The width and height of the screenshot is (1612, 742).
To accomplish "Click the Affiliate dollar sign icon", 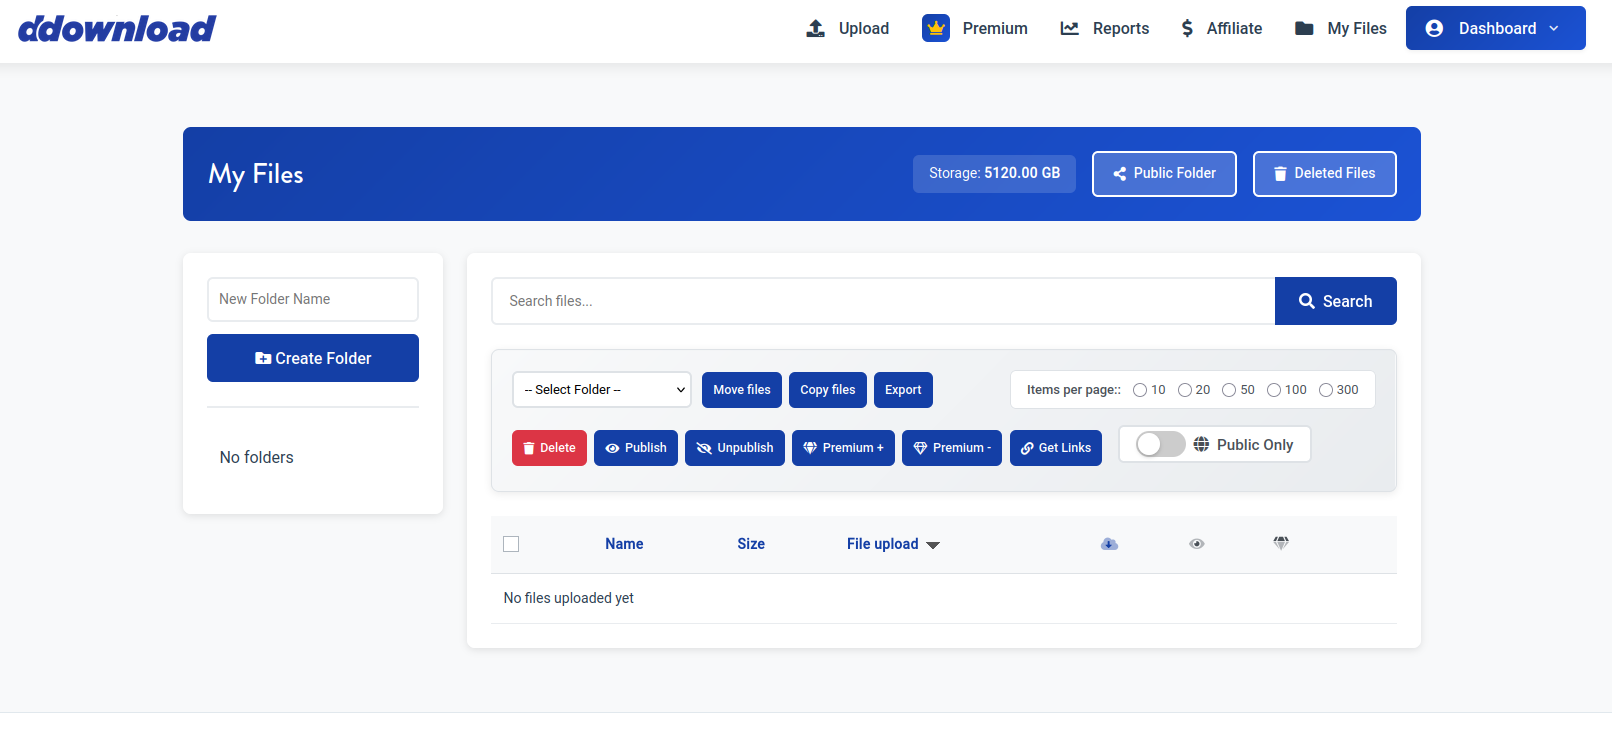I will tap(1187, 28).
